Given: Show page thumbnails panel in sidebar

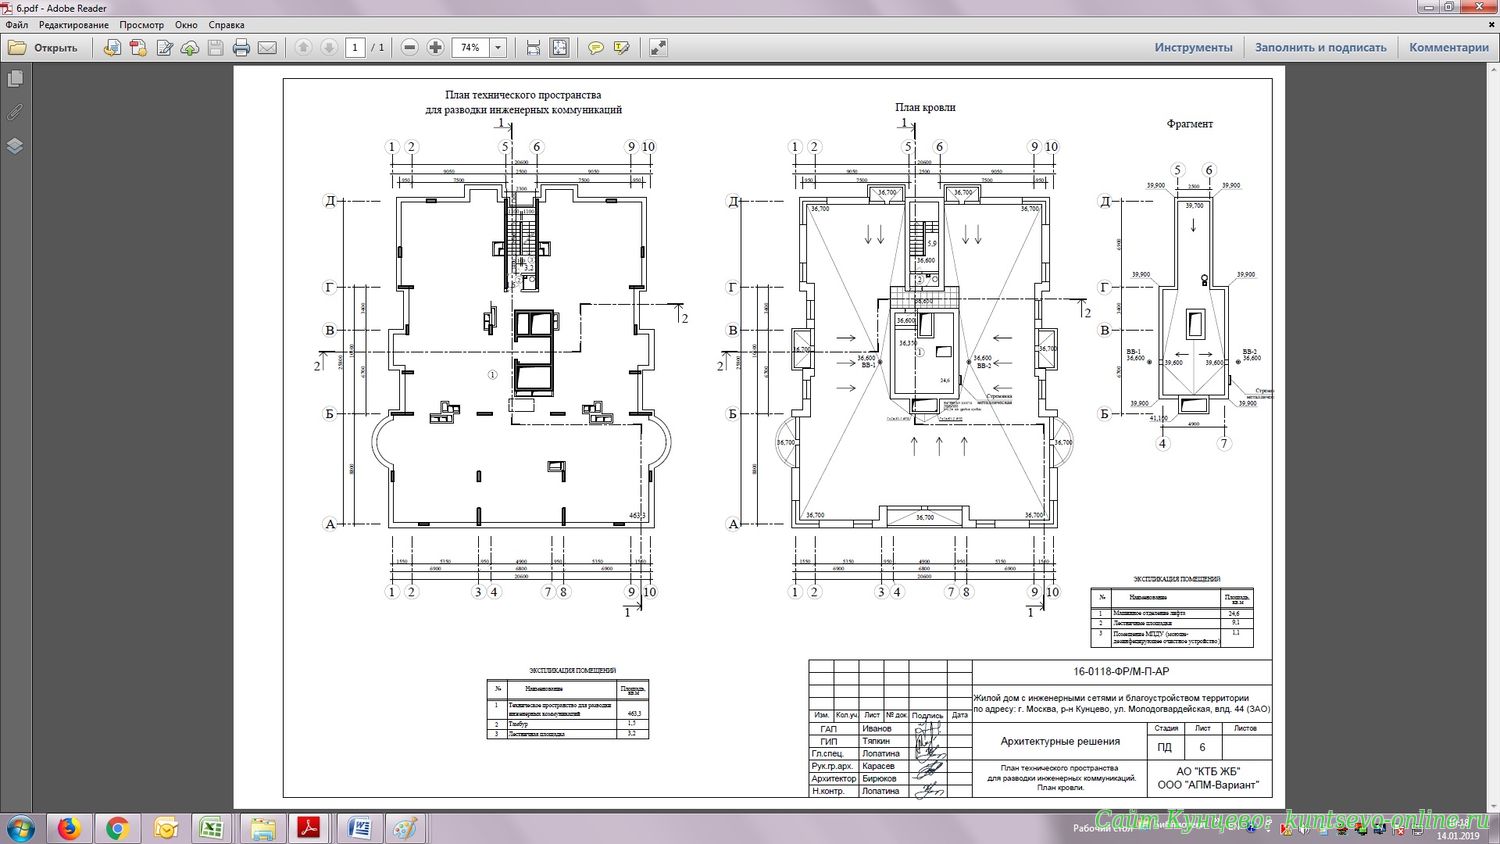Looking at the screenshot, I should click(x=15, y=78).
